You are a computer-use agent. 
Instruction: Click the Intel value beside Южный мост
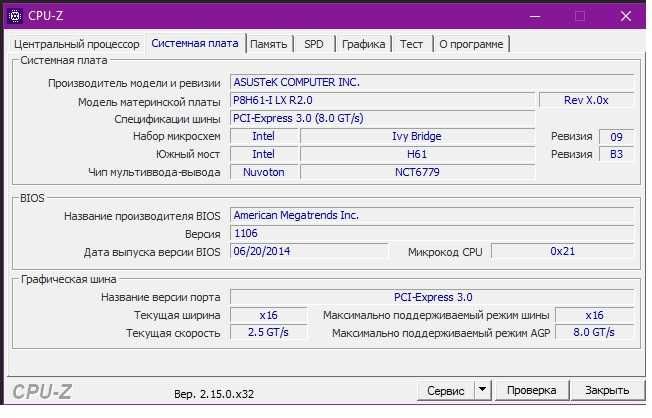(x=264, y=154)
